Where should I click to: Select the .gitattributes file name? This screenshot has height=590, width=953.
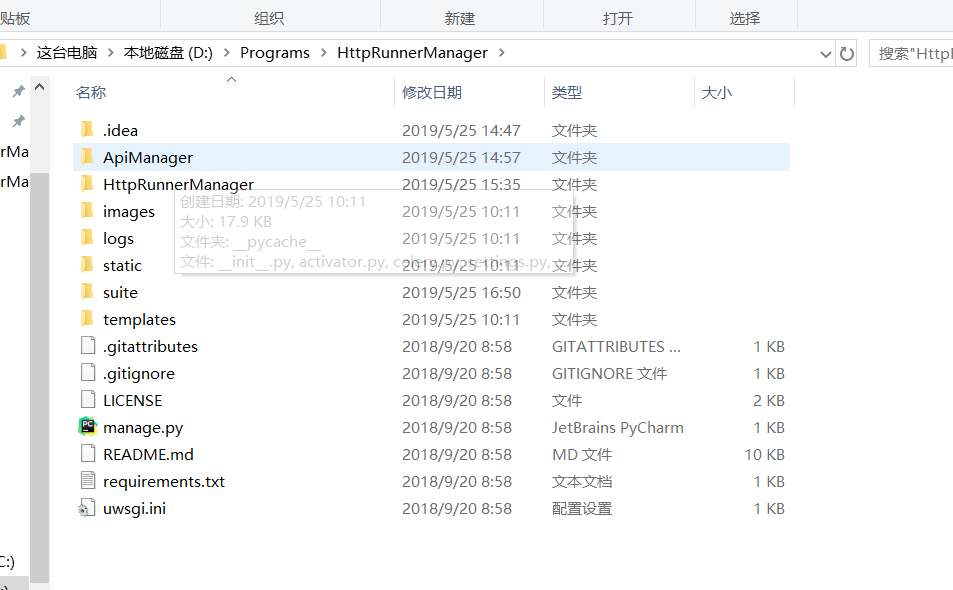click(150, 346)
